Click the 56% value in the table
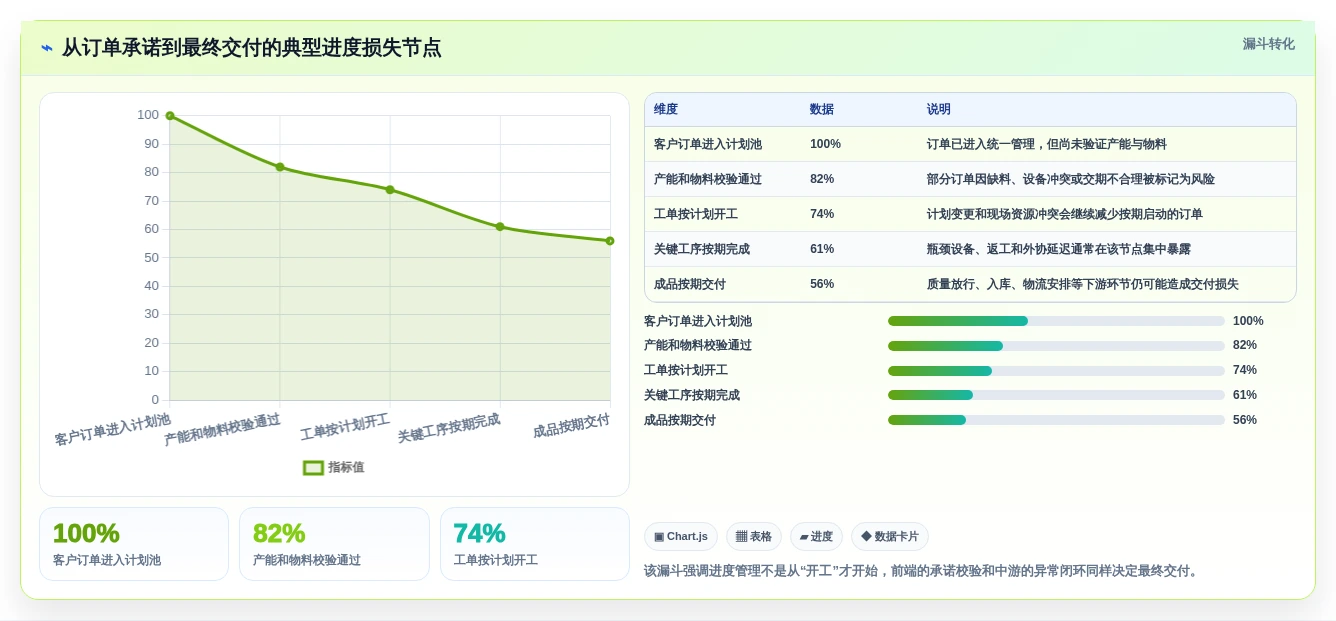The width and height of the screenshot is (1336, 621). [822, 285]
